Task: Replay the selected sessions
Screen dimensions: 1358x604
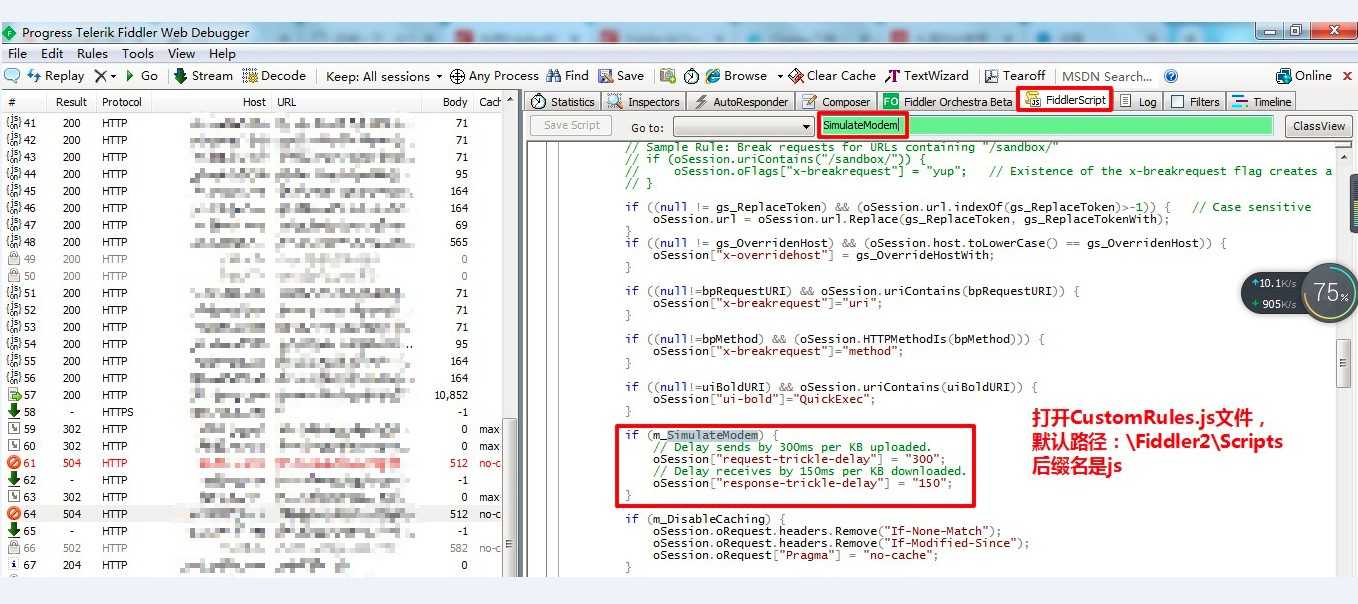Action: (56, 76)
